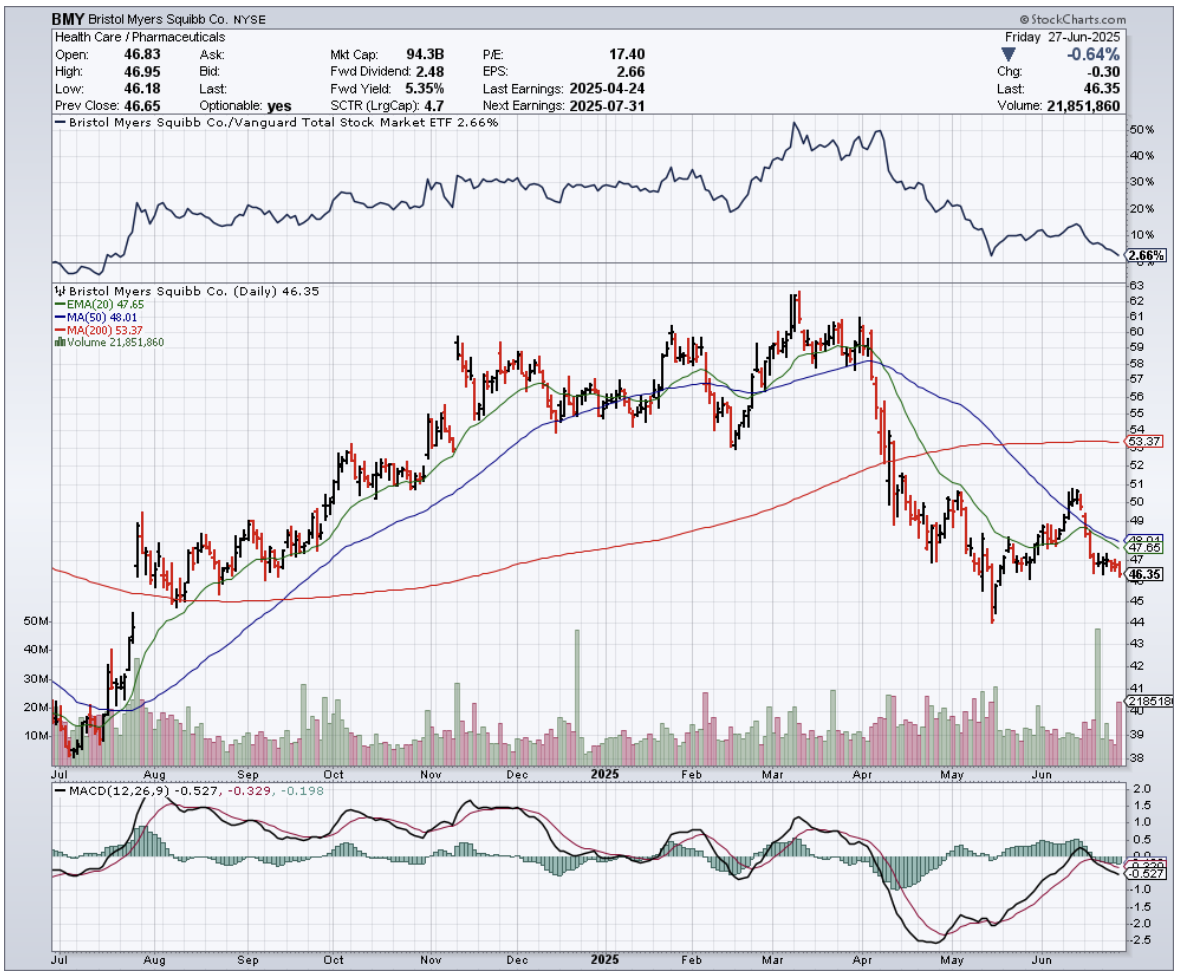
Task: Click the P/E value 17.40
Action: click(x=627, y=54)
